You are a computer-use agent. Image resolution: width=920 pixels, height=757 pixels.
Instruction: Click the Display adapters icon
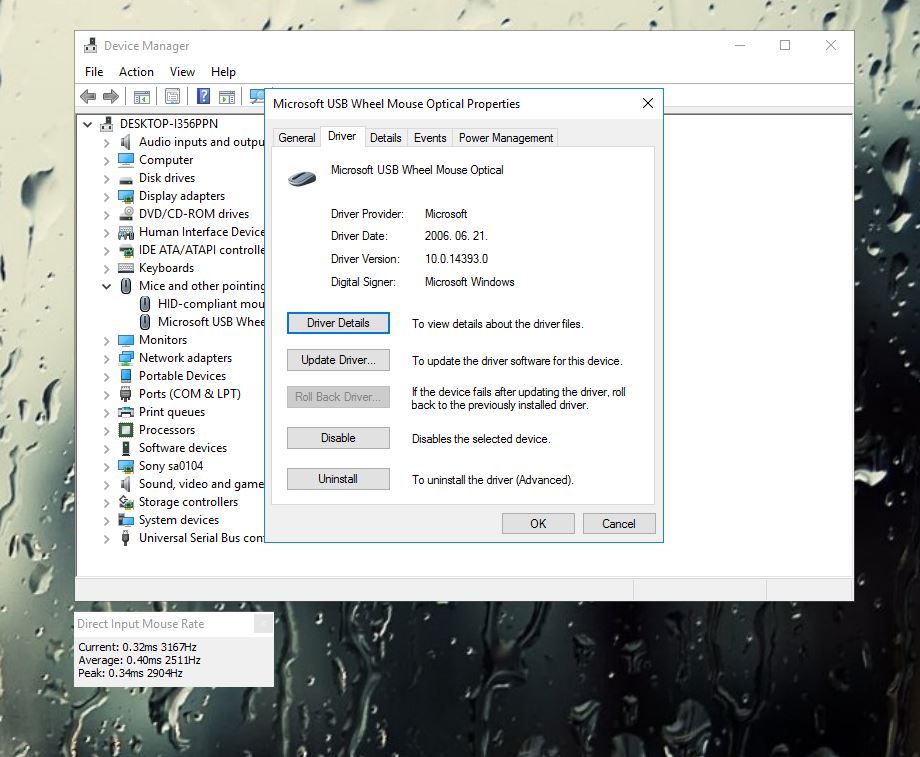(126, 196)
